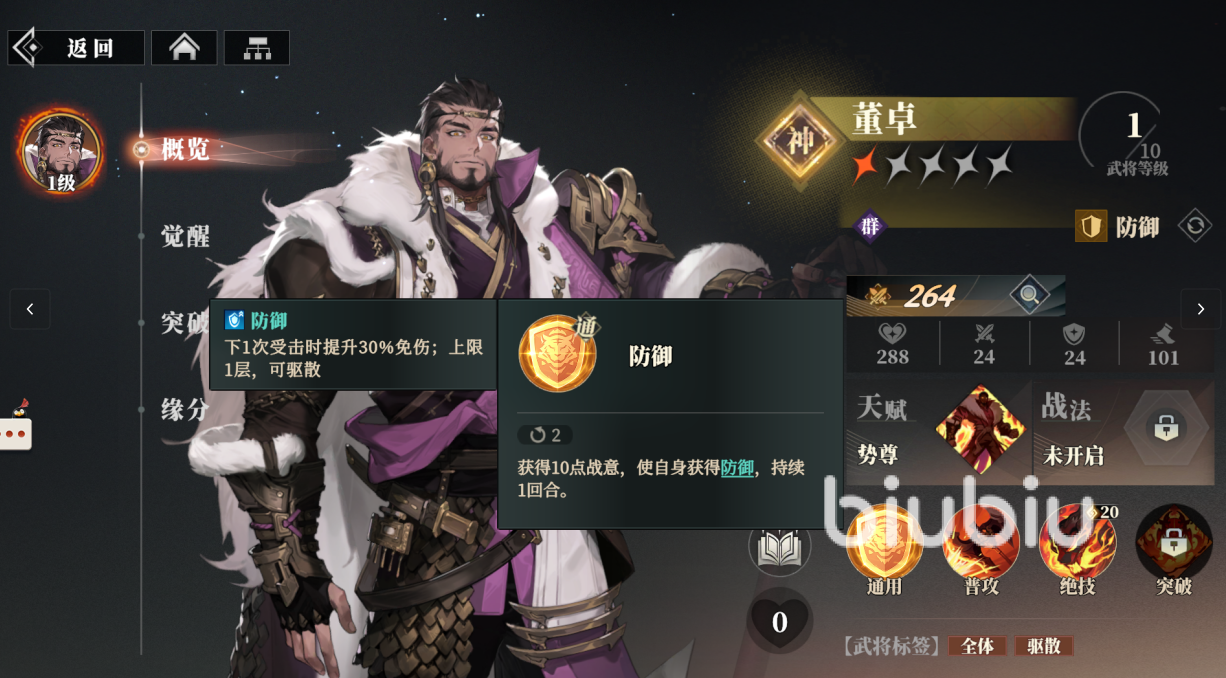Click the 返回 back button
The image size is (1226, 678).
(76, 48)
